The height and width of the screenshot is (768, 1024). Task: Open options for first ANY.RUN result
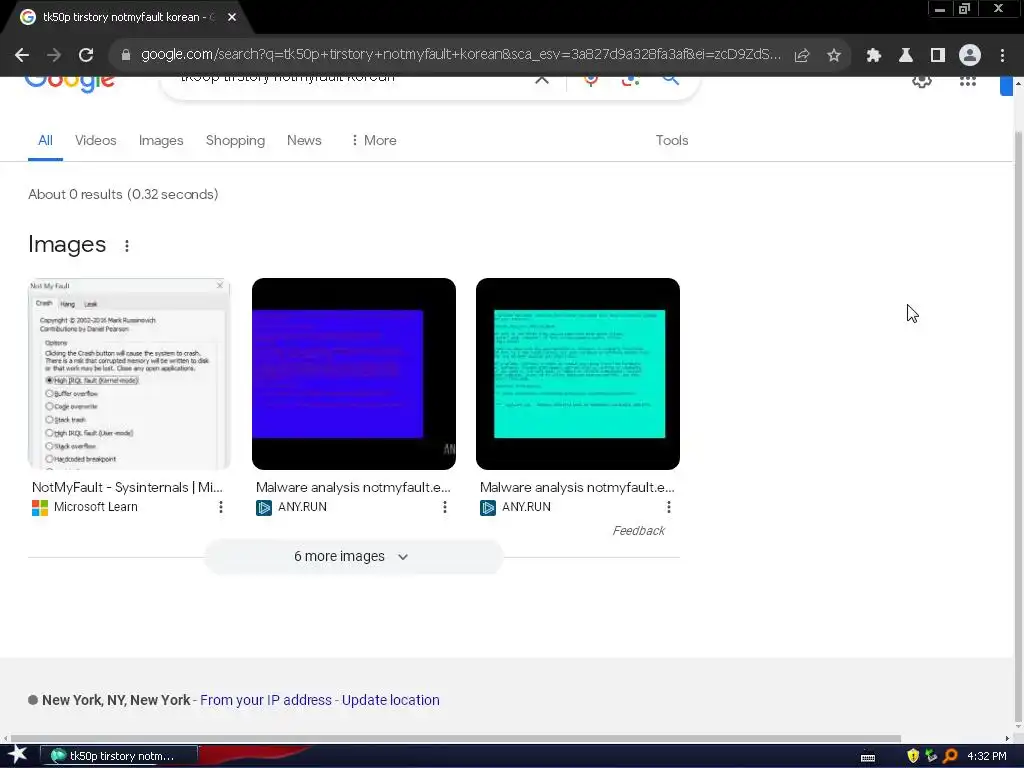click(445, 507)
